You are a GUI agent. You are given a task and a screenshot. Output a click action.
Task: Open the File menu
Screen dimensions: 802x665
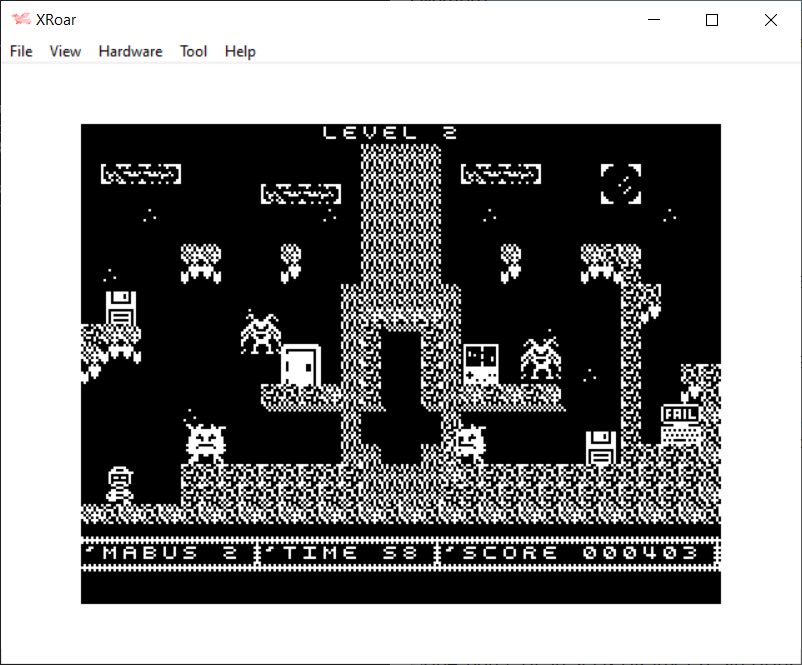coord(21,51)
